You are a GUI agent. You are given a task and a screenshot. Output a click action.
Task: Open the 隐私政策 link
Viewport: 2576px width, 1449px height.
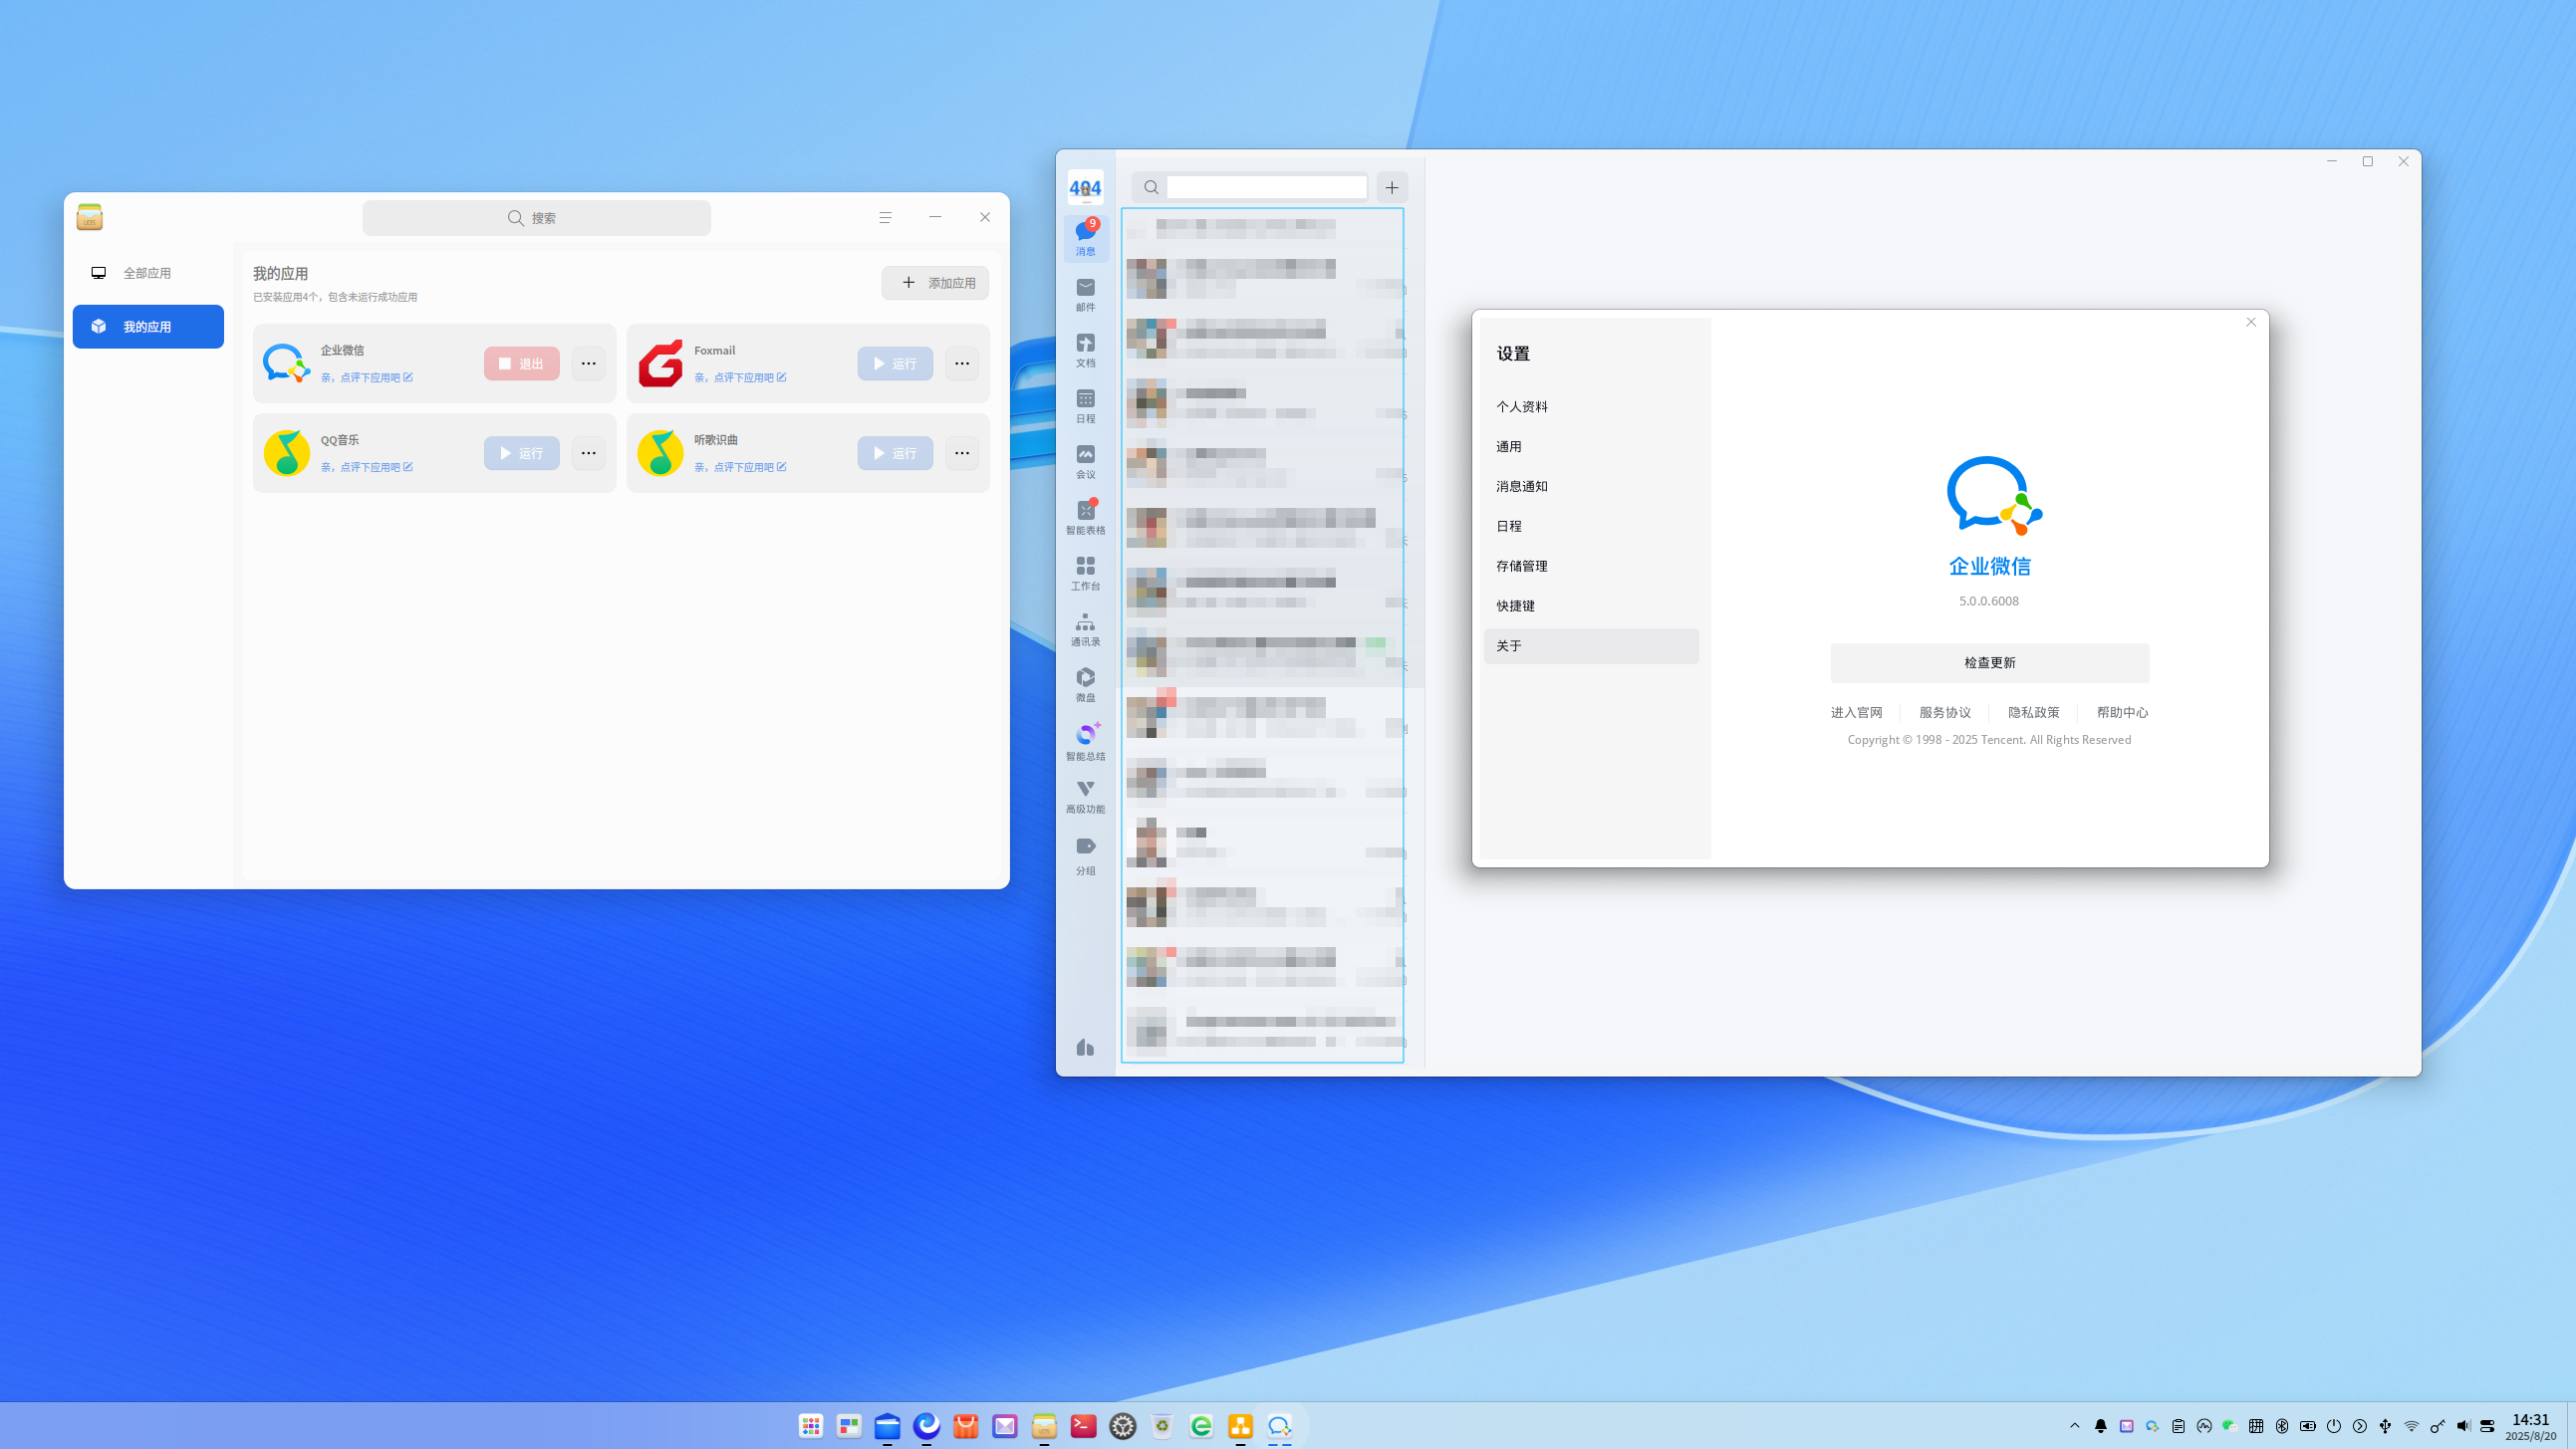pyautogui.click(x=2033, y=713)
